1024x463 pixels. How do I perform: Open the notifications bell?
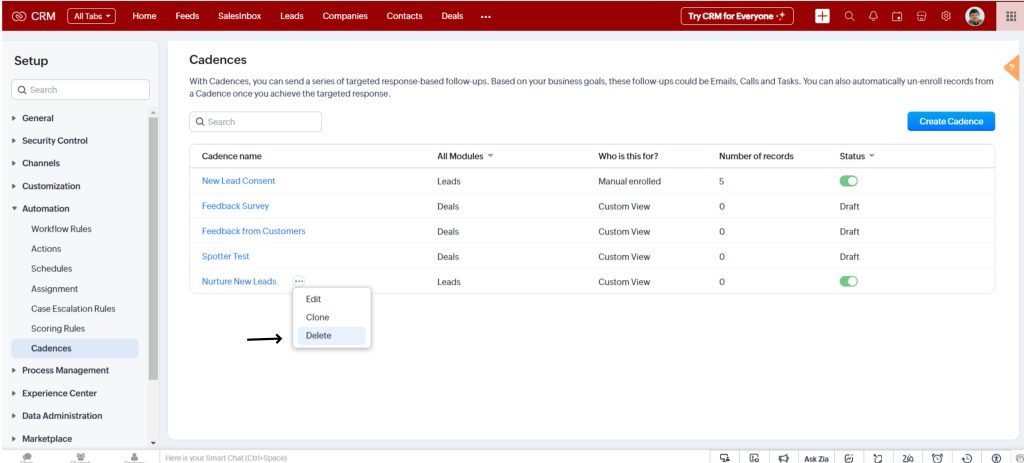pos(871,17)
